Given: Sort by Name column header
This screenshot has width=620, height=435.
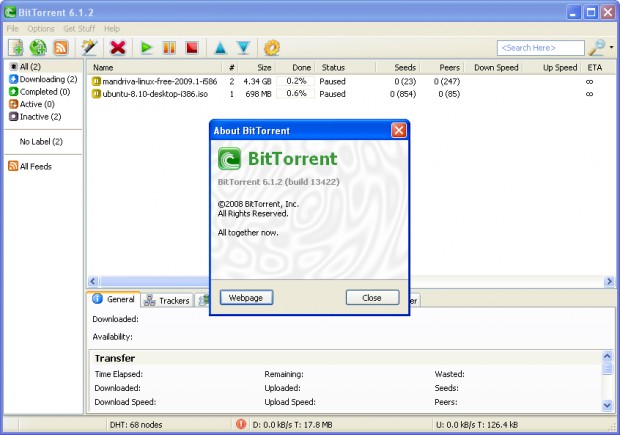Looking at the screenshot, I should [x=155, y=68].
